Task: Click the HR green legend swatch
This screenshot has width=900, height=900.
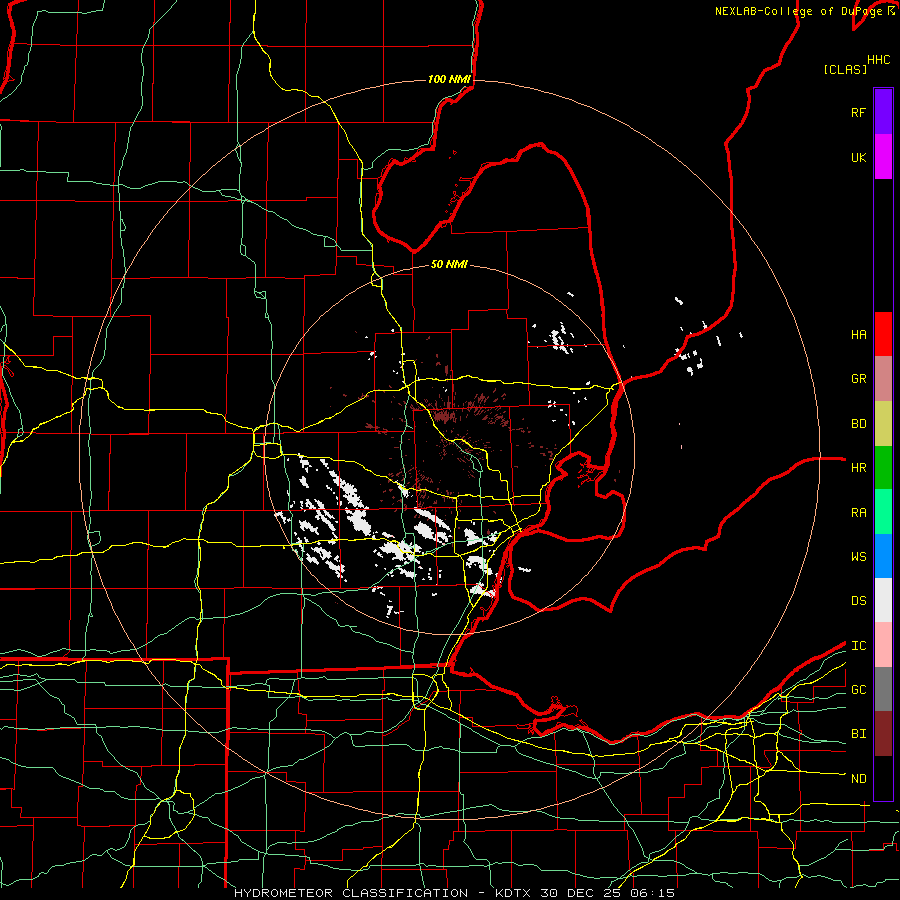Action: [883, 468]
